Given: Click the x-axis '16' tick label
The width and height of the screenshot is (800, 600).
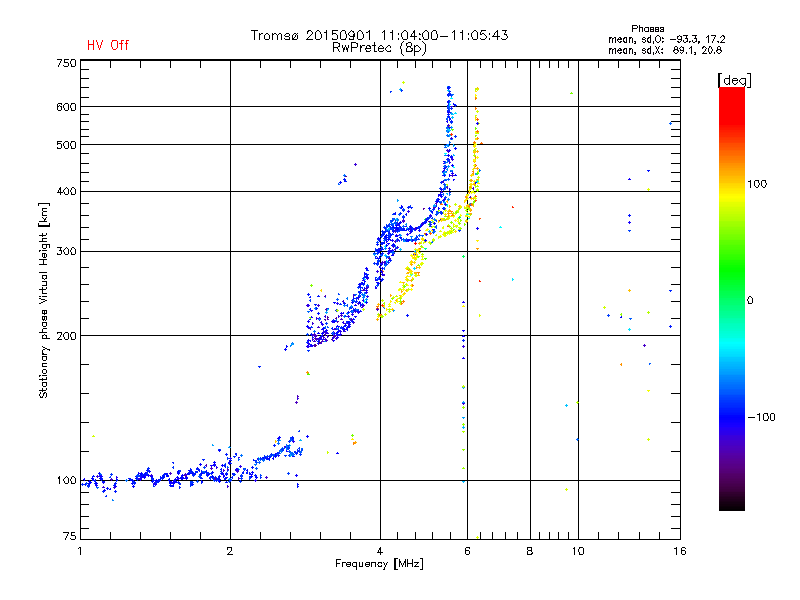Looking at the screenshot, I should point(680,551).
